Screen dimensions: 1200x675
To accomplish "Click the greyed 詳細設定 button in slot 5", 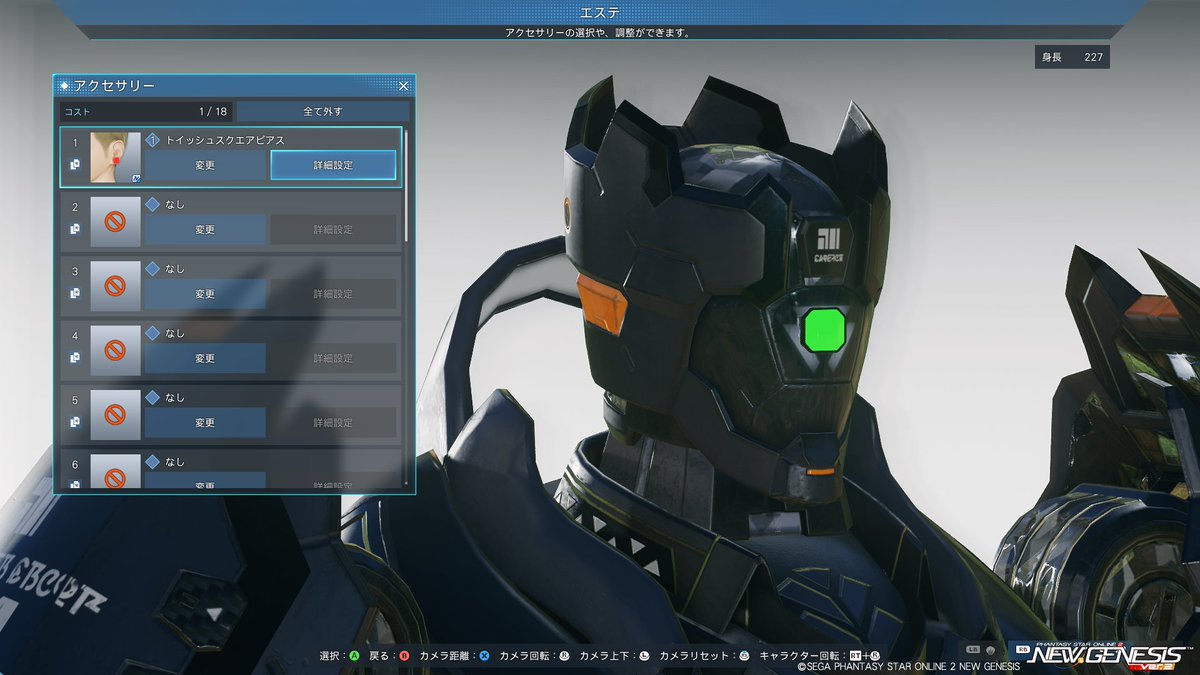I will [x=333, y=422].
